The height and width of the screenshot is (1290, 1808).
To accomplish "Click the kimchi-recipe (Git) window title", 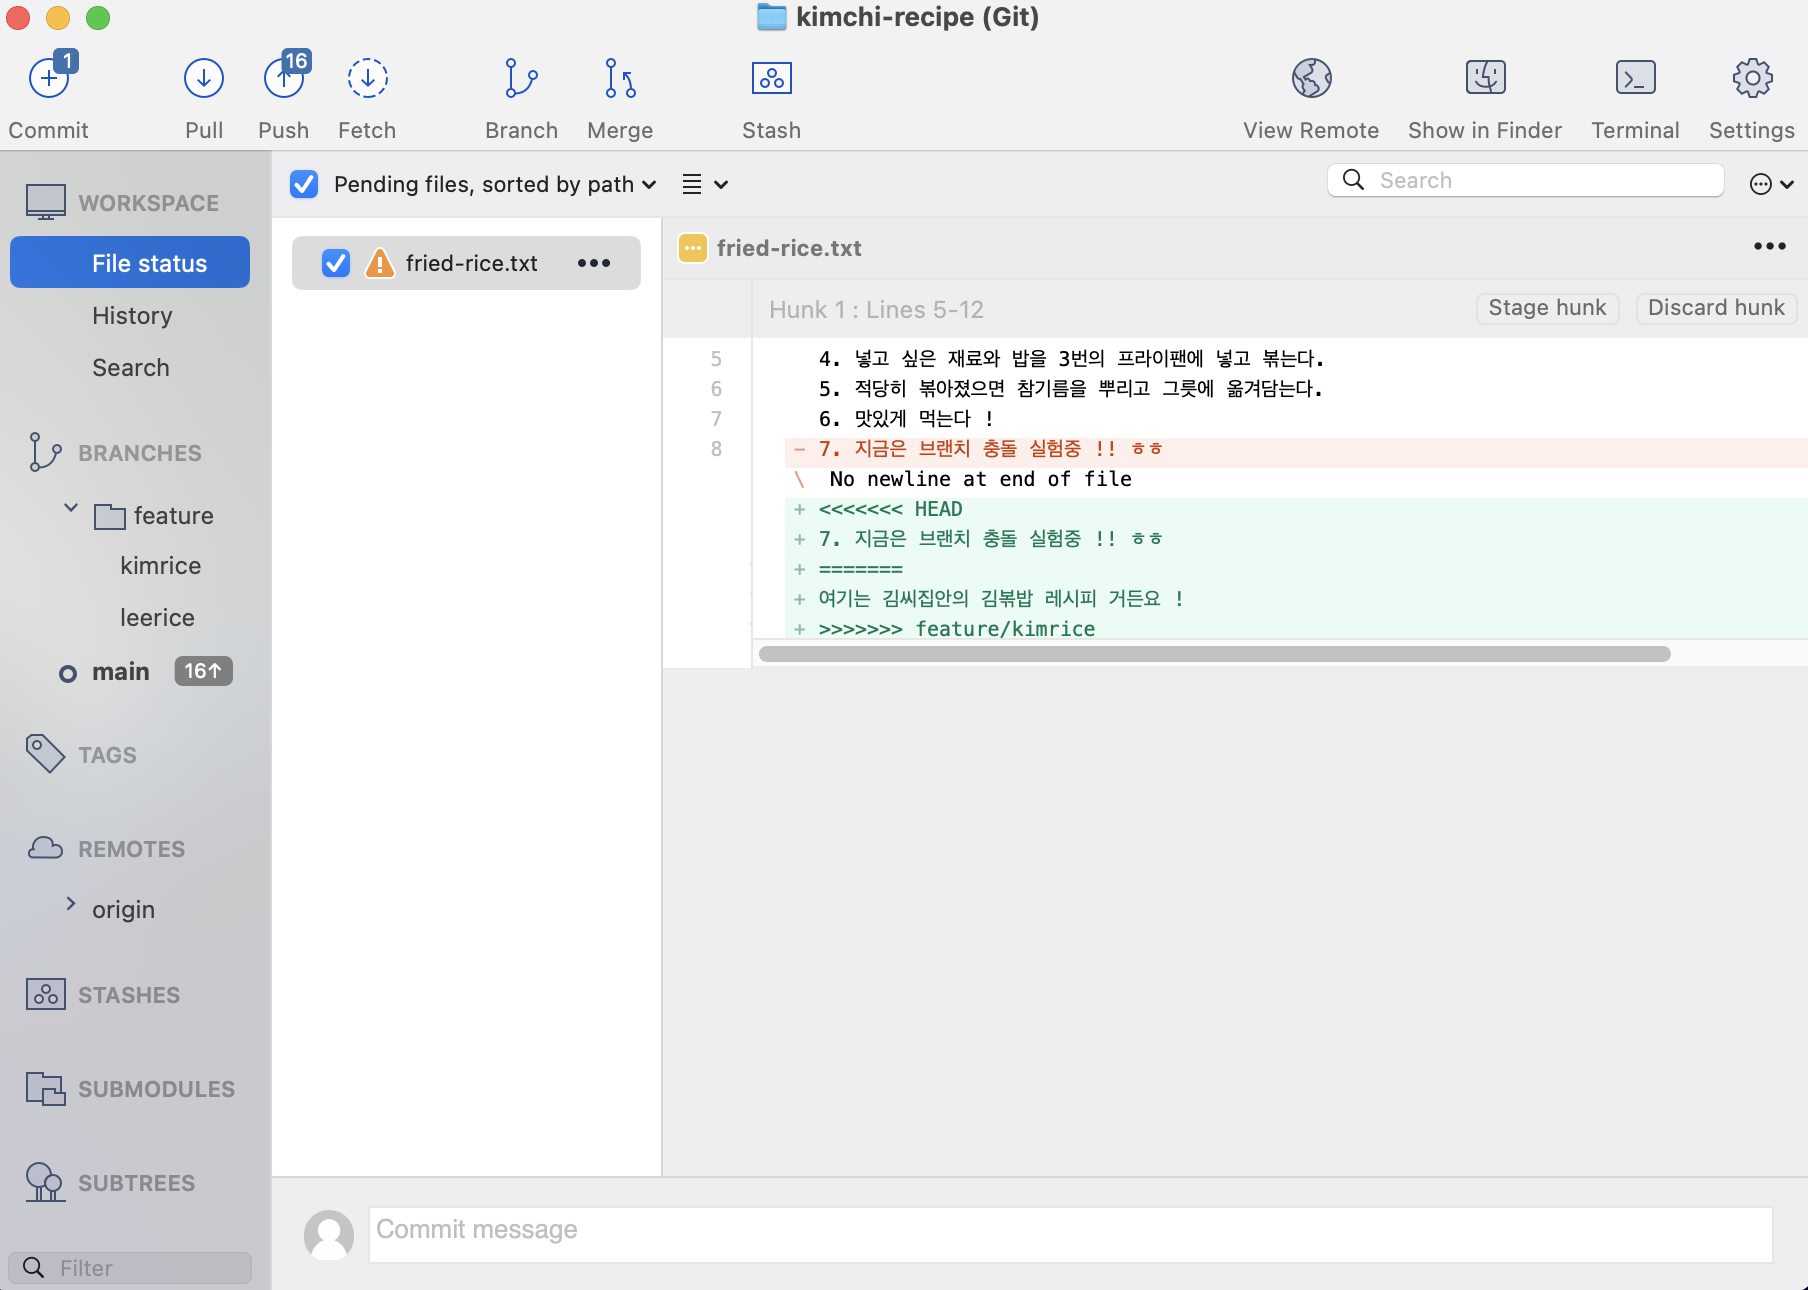I will 917,17.
